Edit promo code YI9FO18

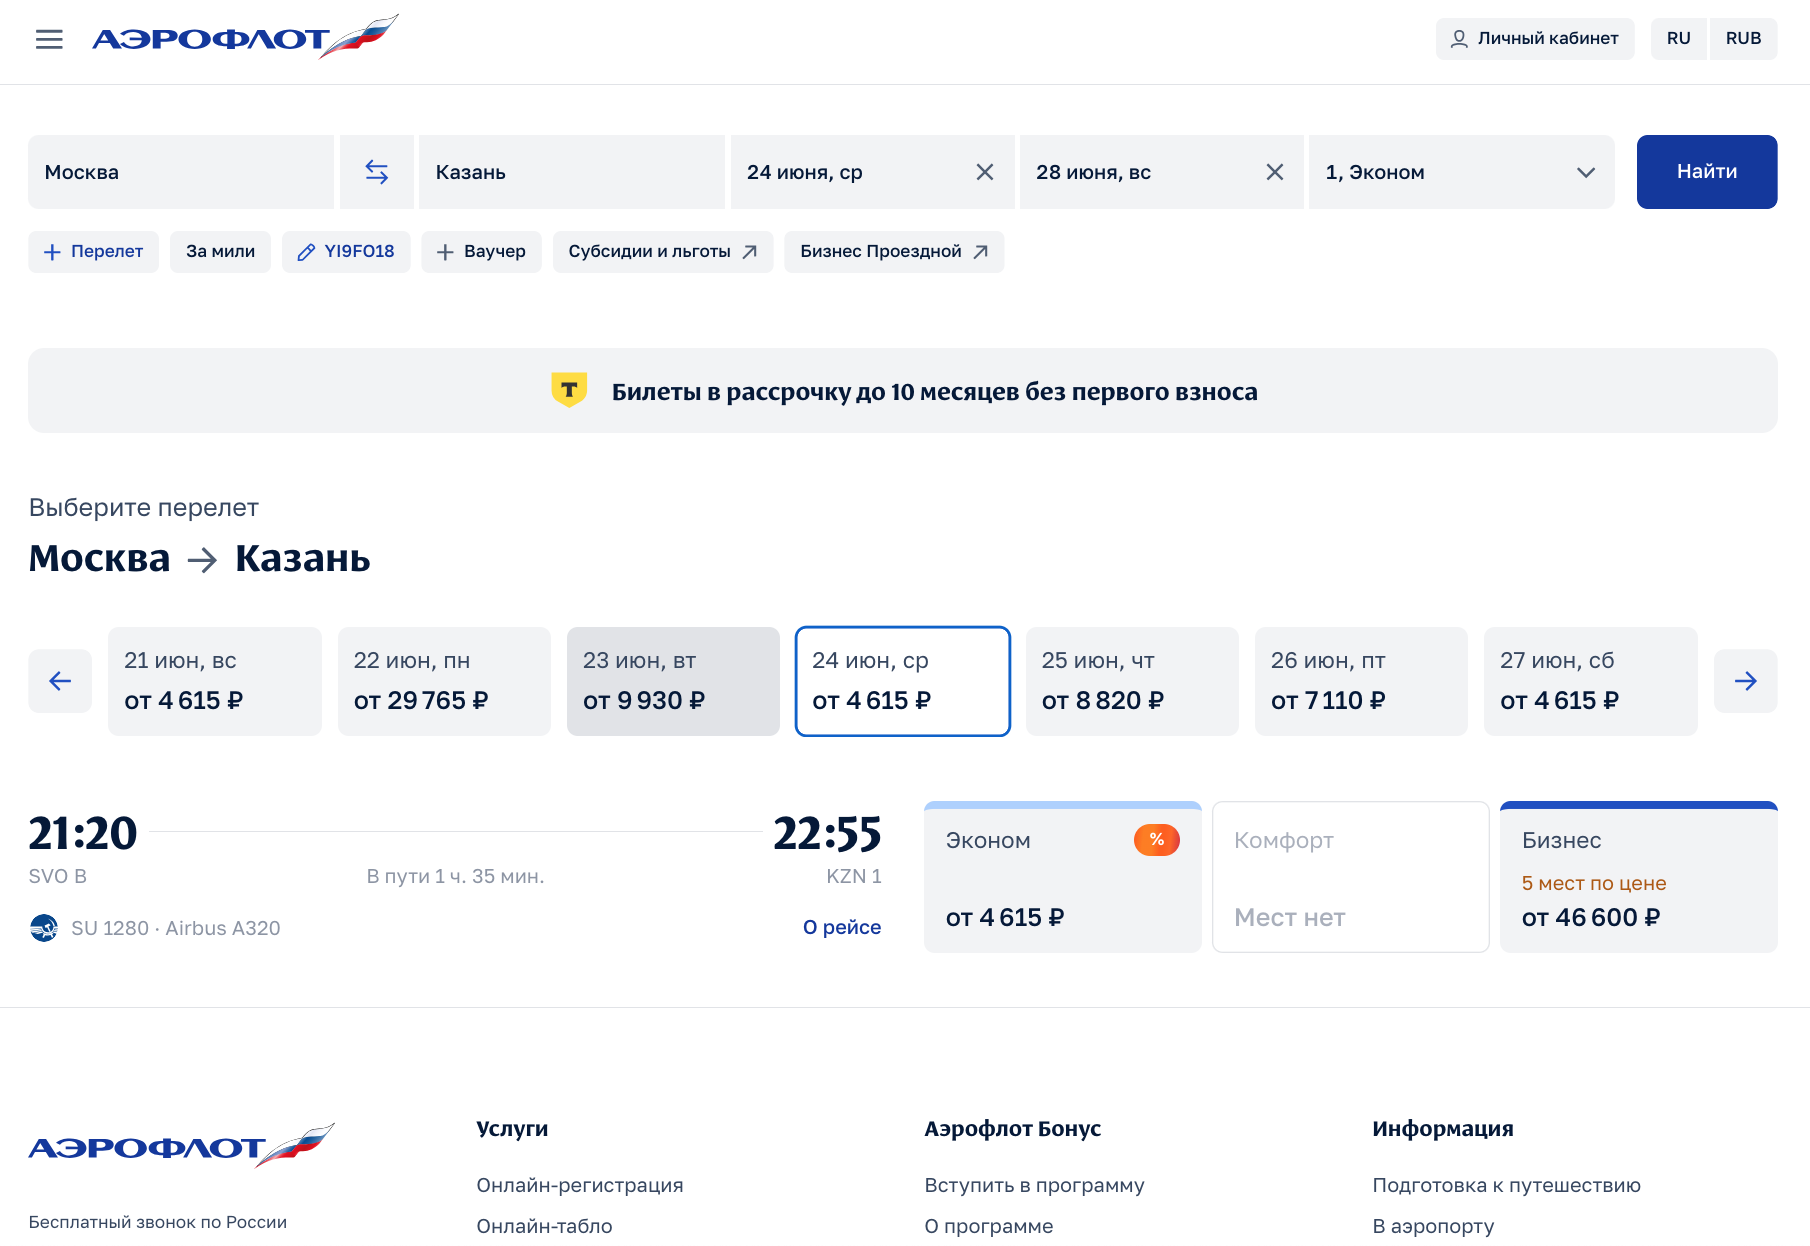(x=346, y=252)
